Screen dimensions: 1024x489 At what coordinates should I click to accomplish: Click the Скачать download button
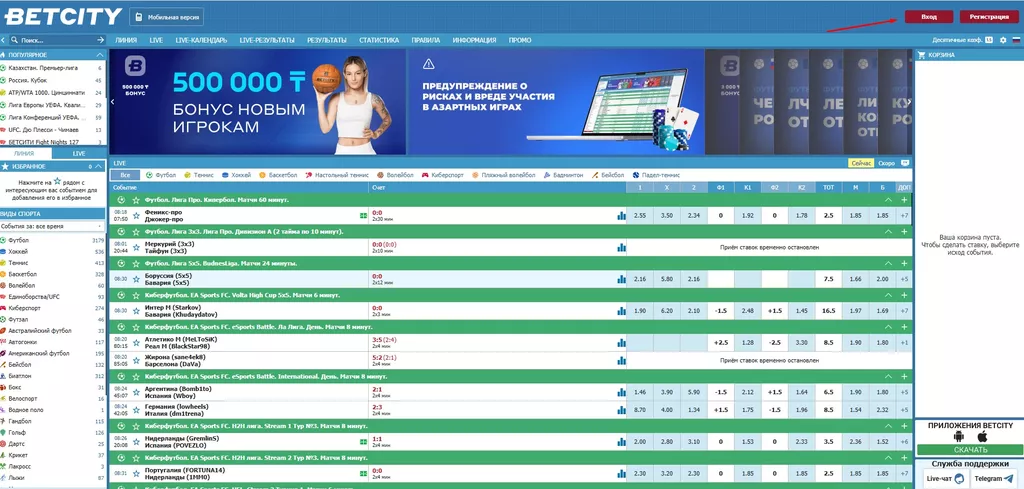(969, 450)
